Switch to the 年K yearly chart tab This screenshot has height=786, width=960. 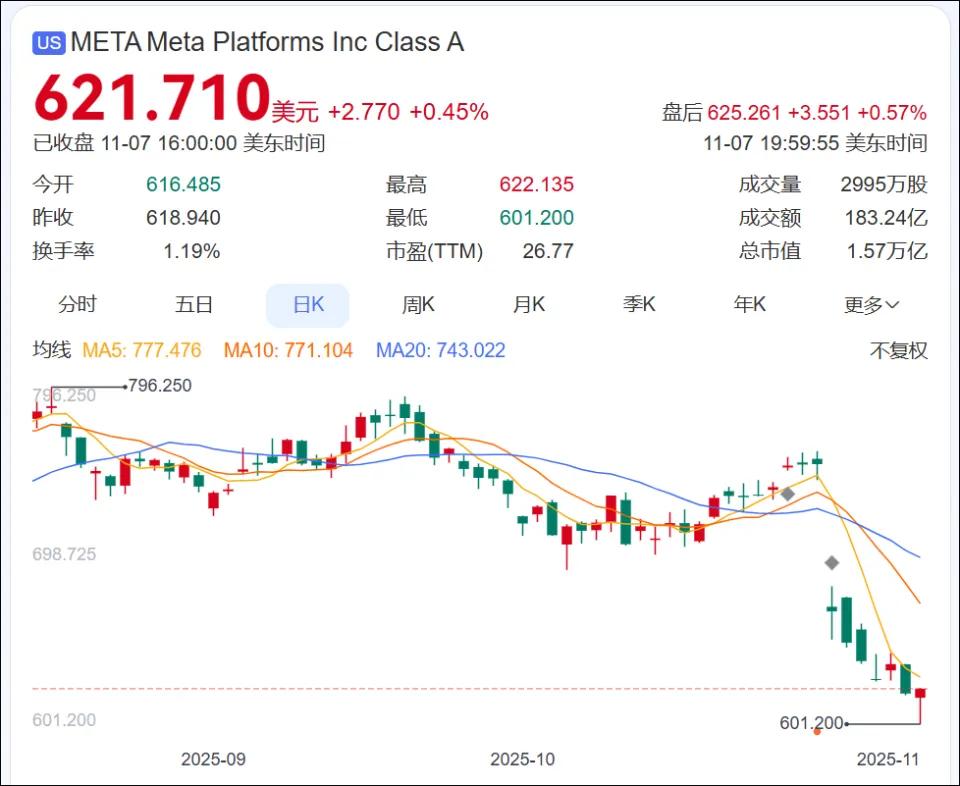750,304
